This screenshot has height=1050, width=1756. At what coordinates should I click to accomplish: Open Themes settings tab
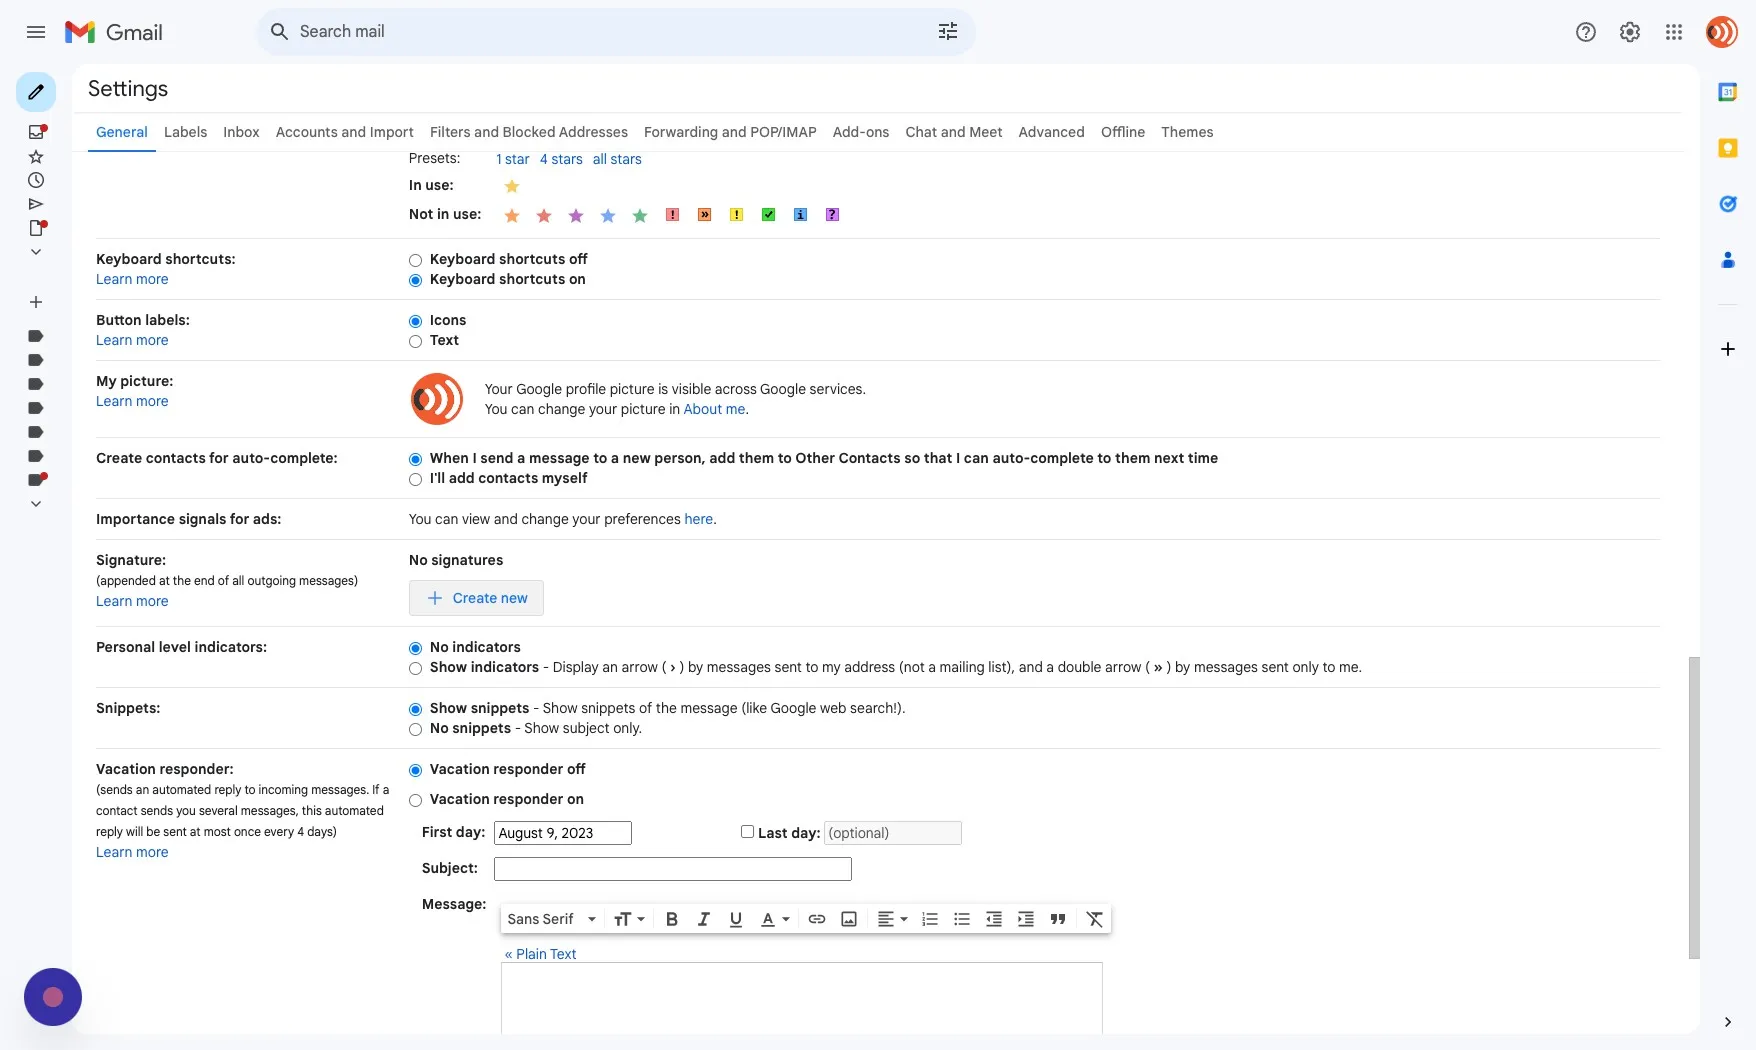pos(1187,132)
